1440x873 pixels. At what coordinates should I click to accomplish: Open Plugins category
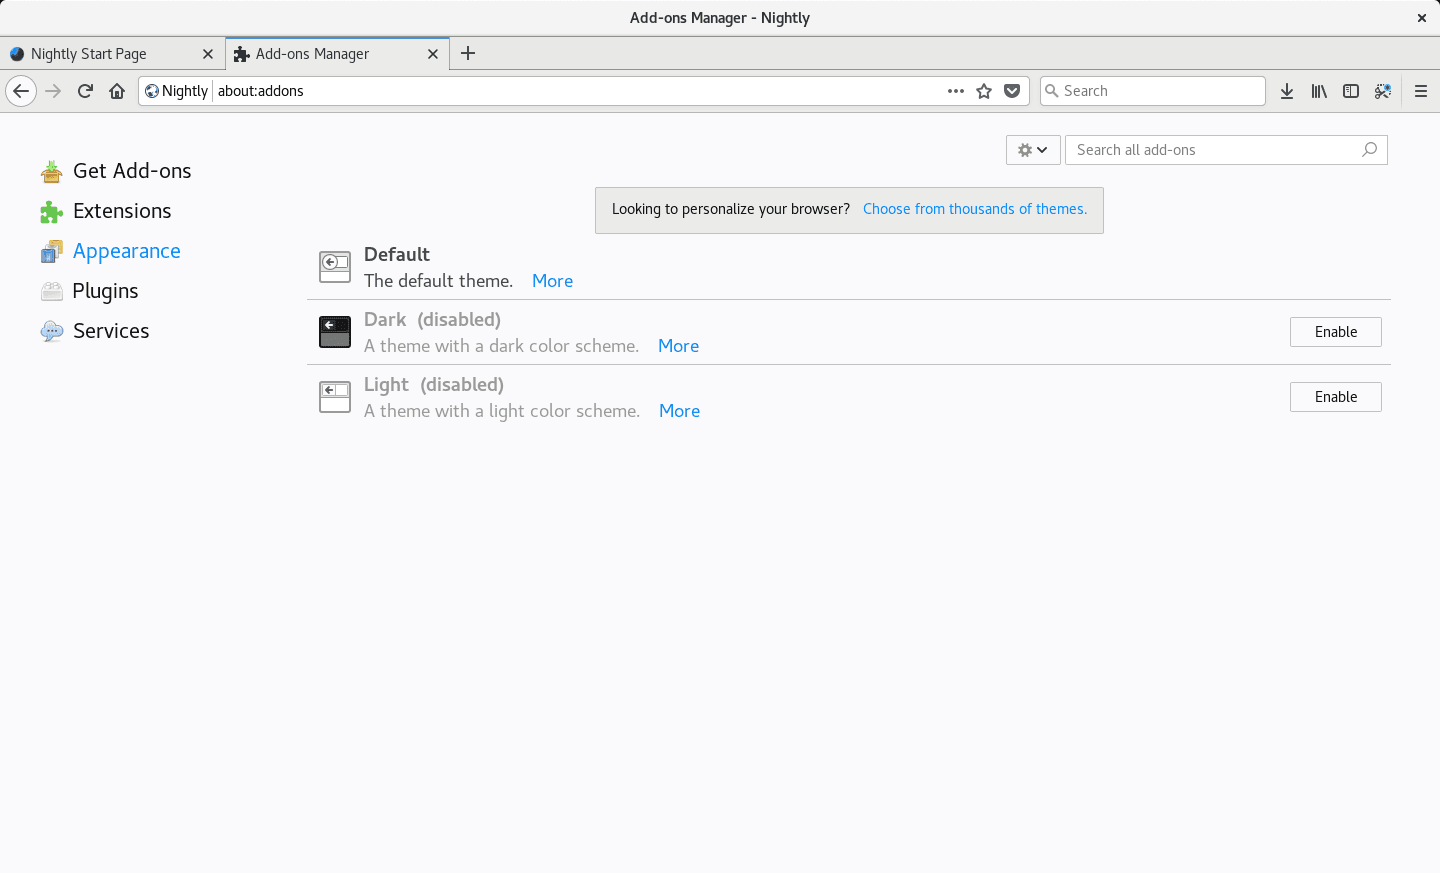point(90,291)
